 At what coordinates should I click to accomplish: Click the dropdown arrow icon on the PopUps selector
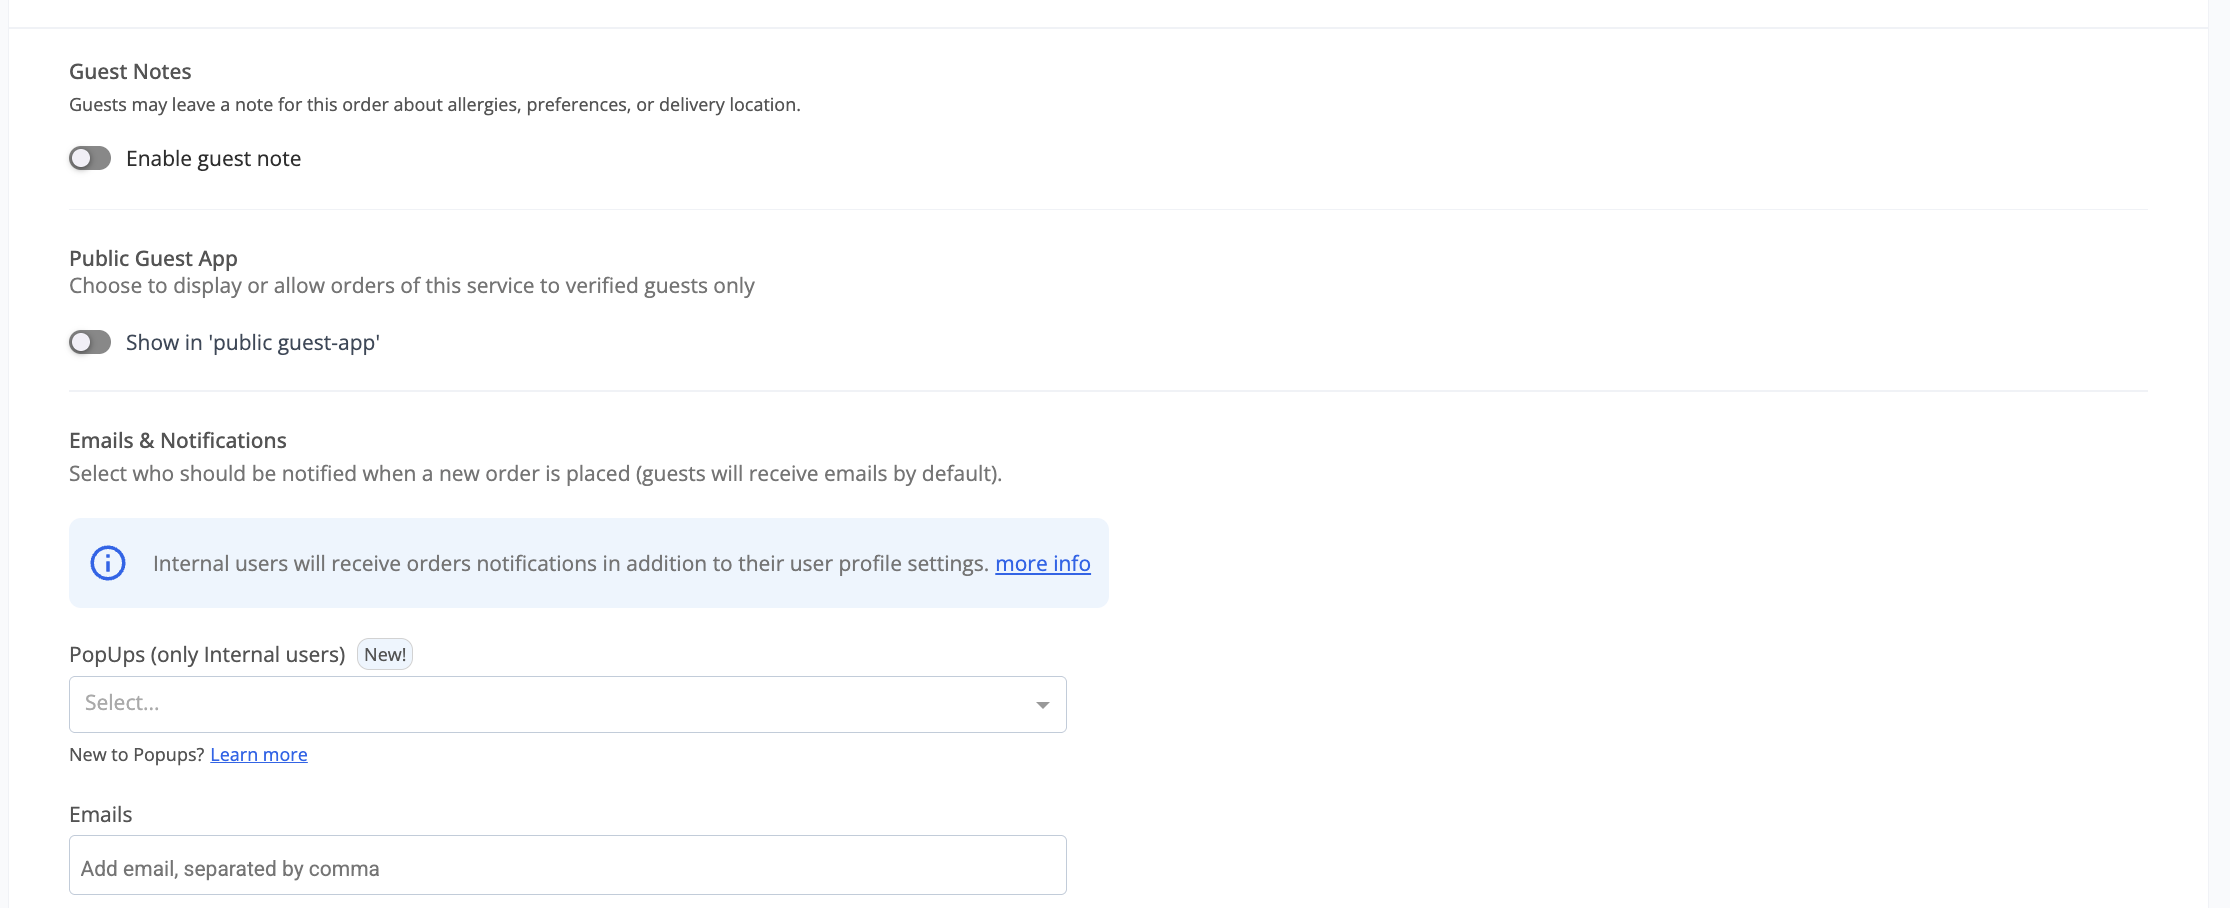pyautogui.click(x=1043, y=704)
